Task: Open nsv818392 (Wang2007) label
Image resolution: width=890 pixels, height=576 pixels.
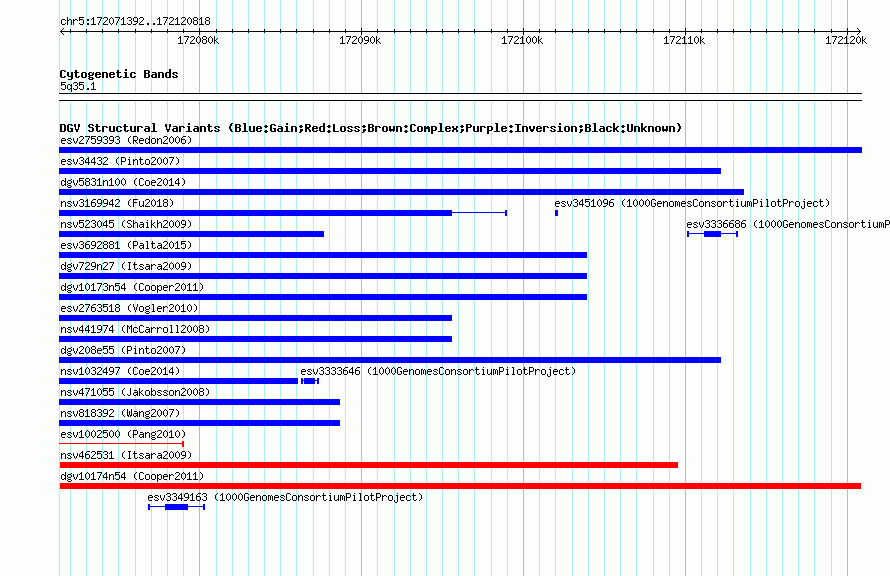Action: (120, 413)
